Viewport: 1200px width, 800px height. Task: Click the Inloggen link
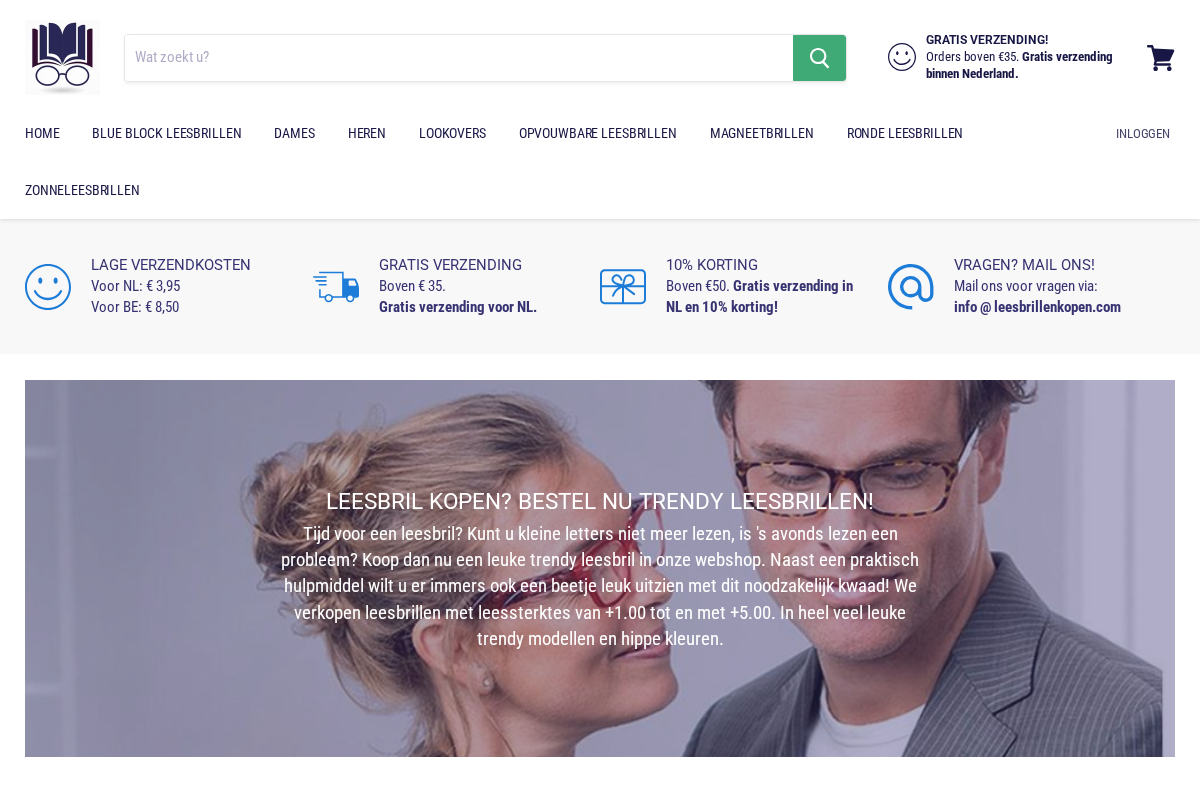(1143, 133)
